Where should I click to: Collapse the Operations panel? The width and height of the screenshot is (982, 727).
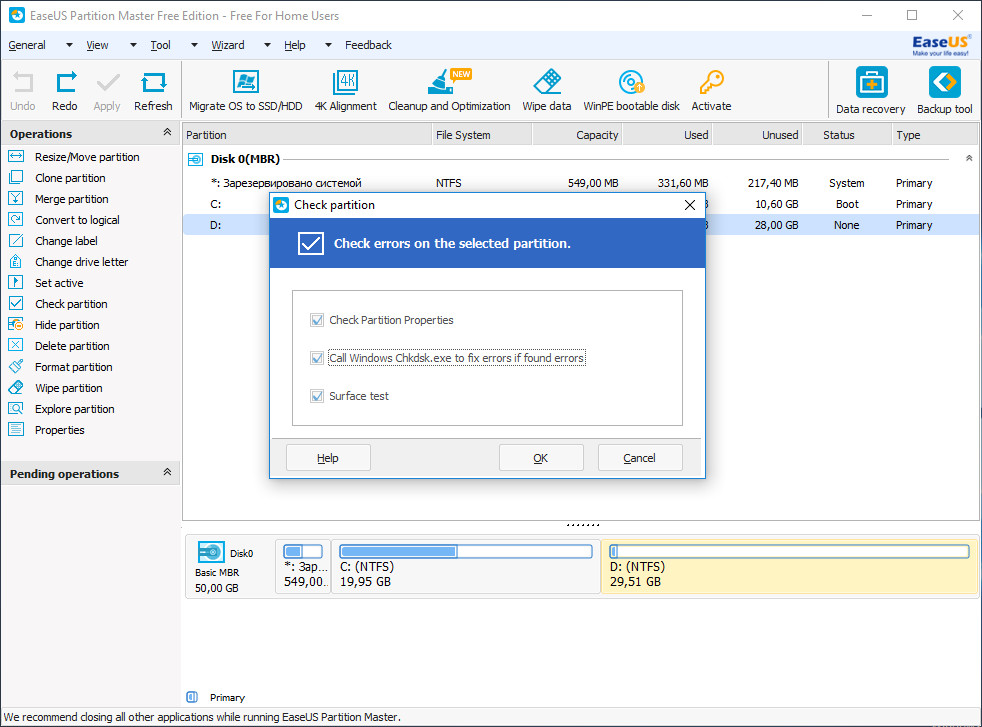coord(167,132)
